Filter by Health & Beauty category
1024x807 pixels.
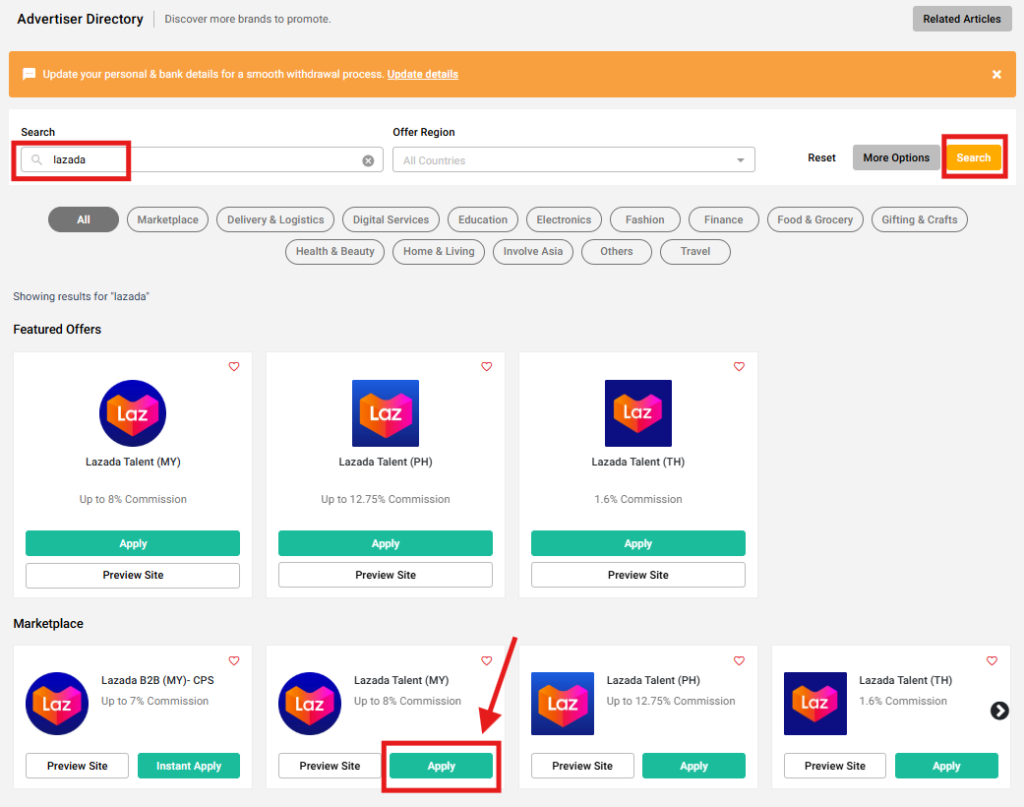point(335,252)
